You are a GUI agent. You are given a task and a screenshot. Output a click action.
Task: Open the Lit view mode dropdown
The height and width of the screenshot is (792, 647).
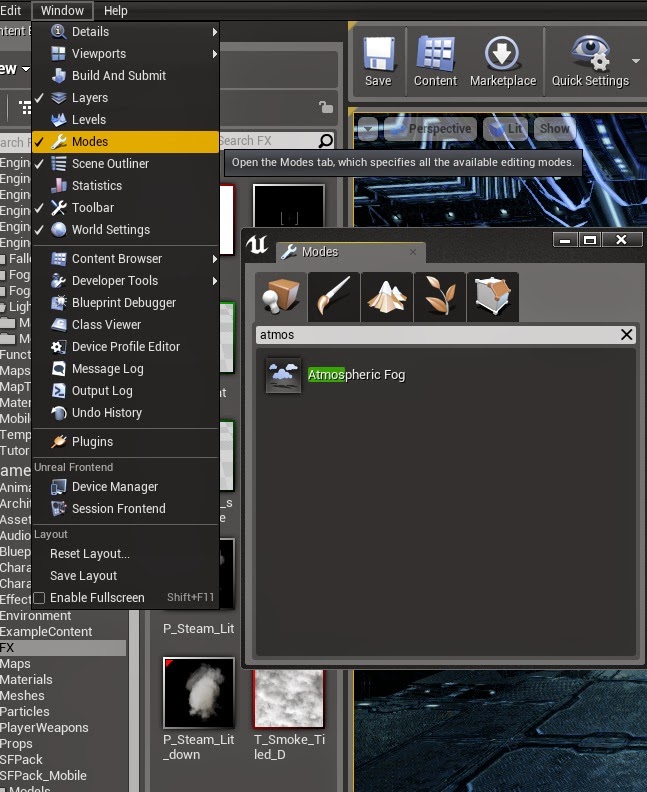tap(506, 129)
